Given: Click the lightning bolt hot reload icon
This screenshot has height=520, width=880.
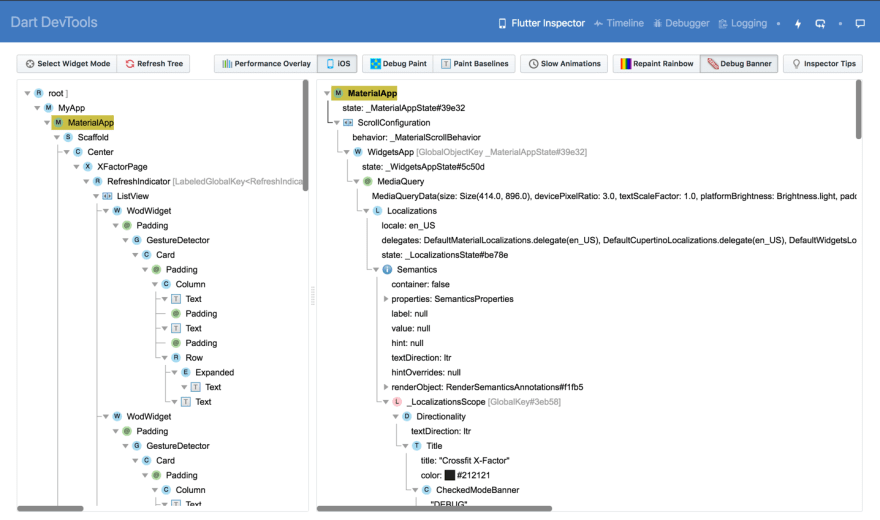Looking at the screenshot, I should pyautogui.click(x=798, y=24).
